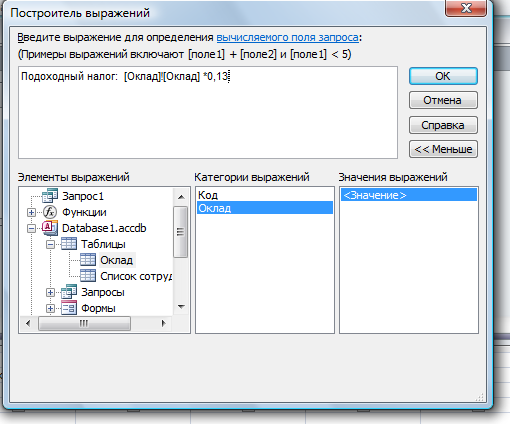Click the tree's scroll down arrow
This screenshot has height=424, width=510.
coord(181,307)
